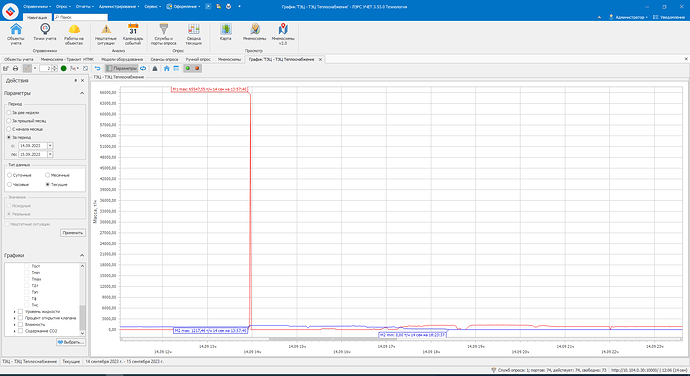Open the Отчеты menu
Screen dimensions: 690x376
[84, 7]
